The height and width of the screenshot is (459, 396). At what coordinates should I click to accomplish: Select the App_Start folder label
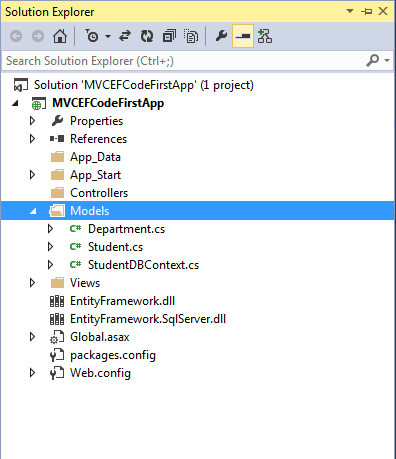click(95, 175)
